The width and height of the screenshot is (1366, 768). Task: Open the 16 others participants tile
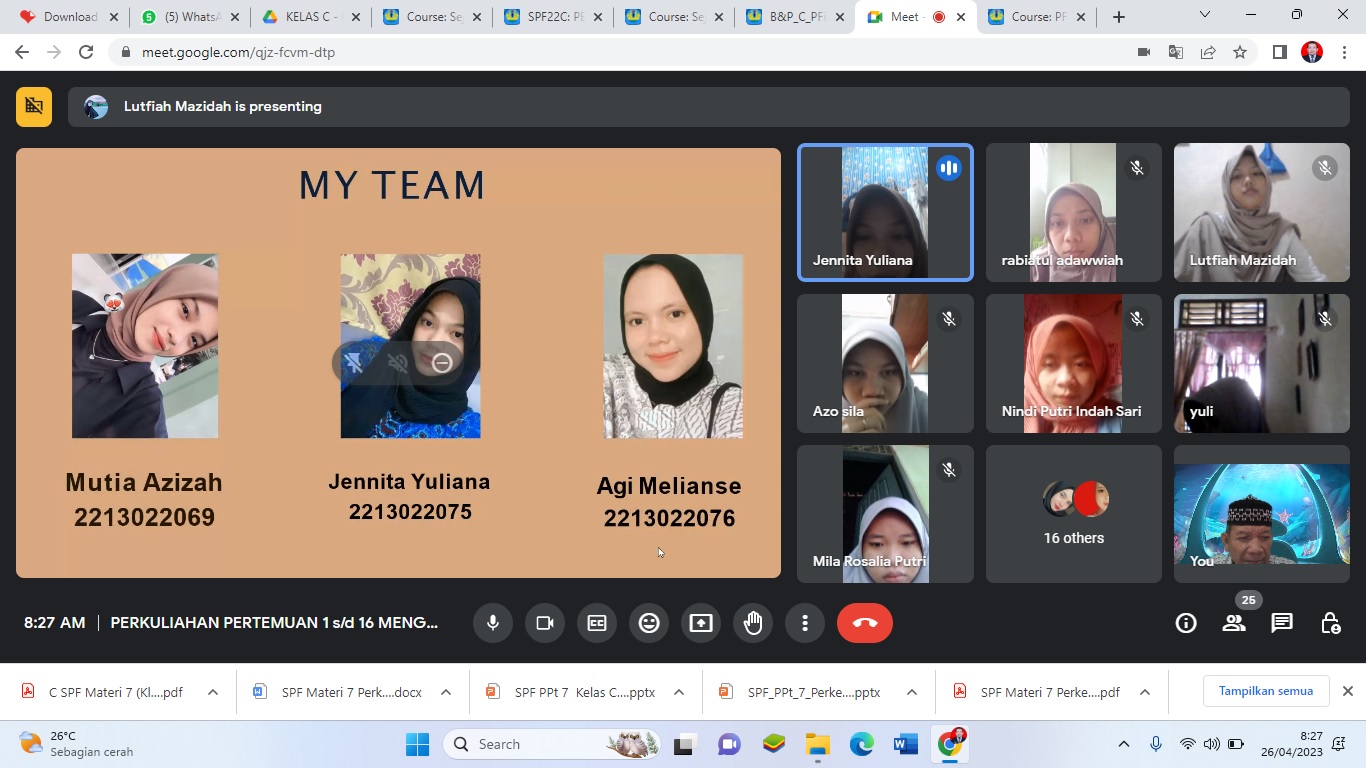coord(1074,513)
